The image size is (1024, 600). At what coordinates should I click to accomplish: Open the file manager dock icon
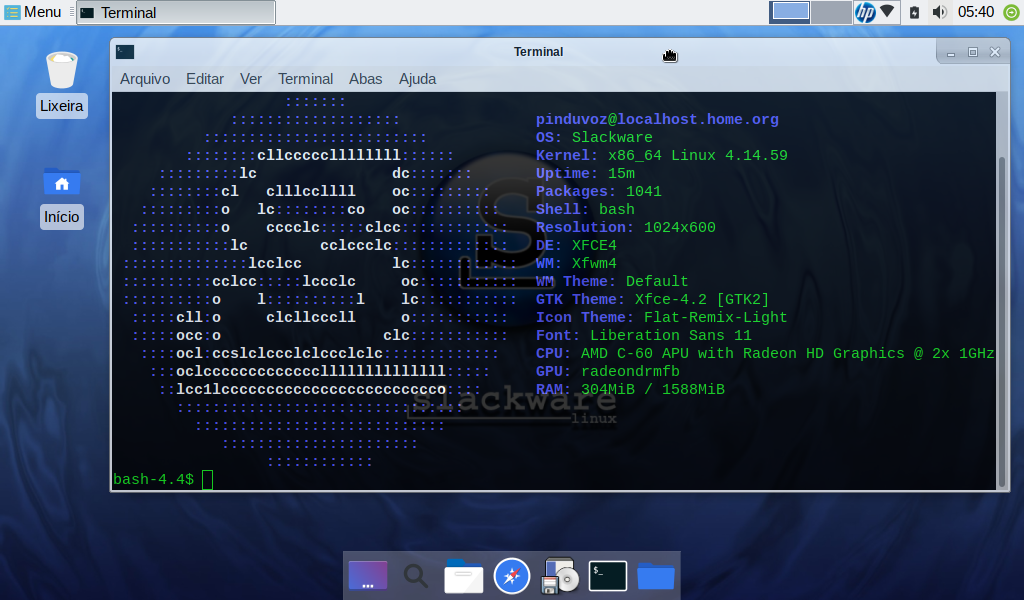(464, 576)
